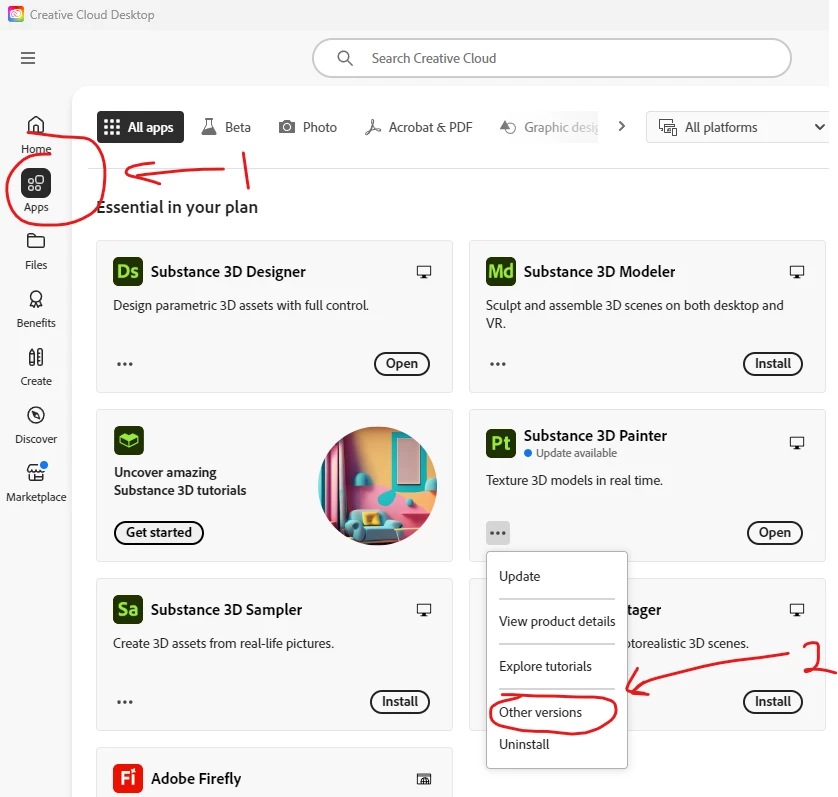Open Substance 3D Designer

coord(401,363)
